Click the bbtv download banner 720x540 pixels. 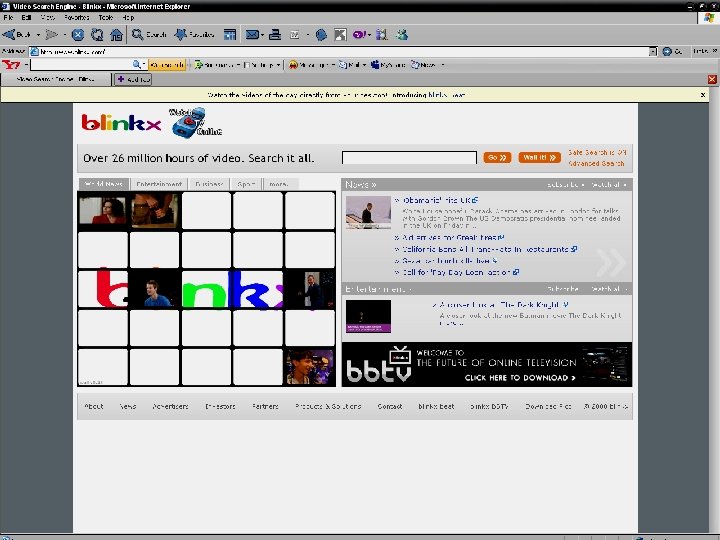click(487, 365)
